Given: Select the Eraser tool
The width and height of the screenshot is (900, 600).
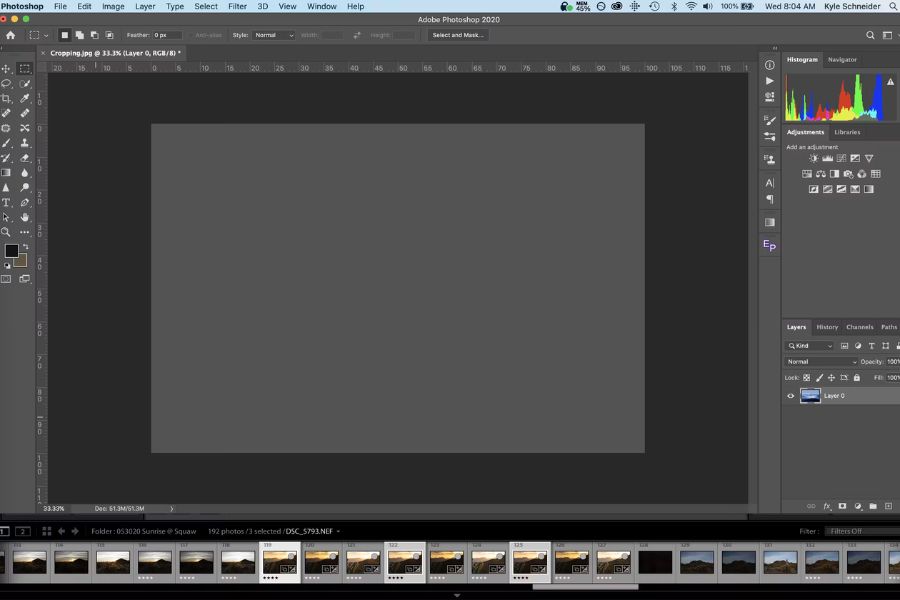Looking at the screenshot, I should (x=25, y=158).
